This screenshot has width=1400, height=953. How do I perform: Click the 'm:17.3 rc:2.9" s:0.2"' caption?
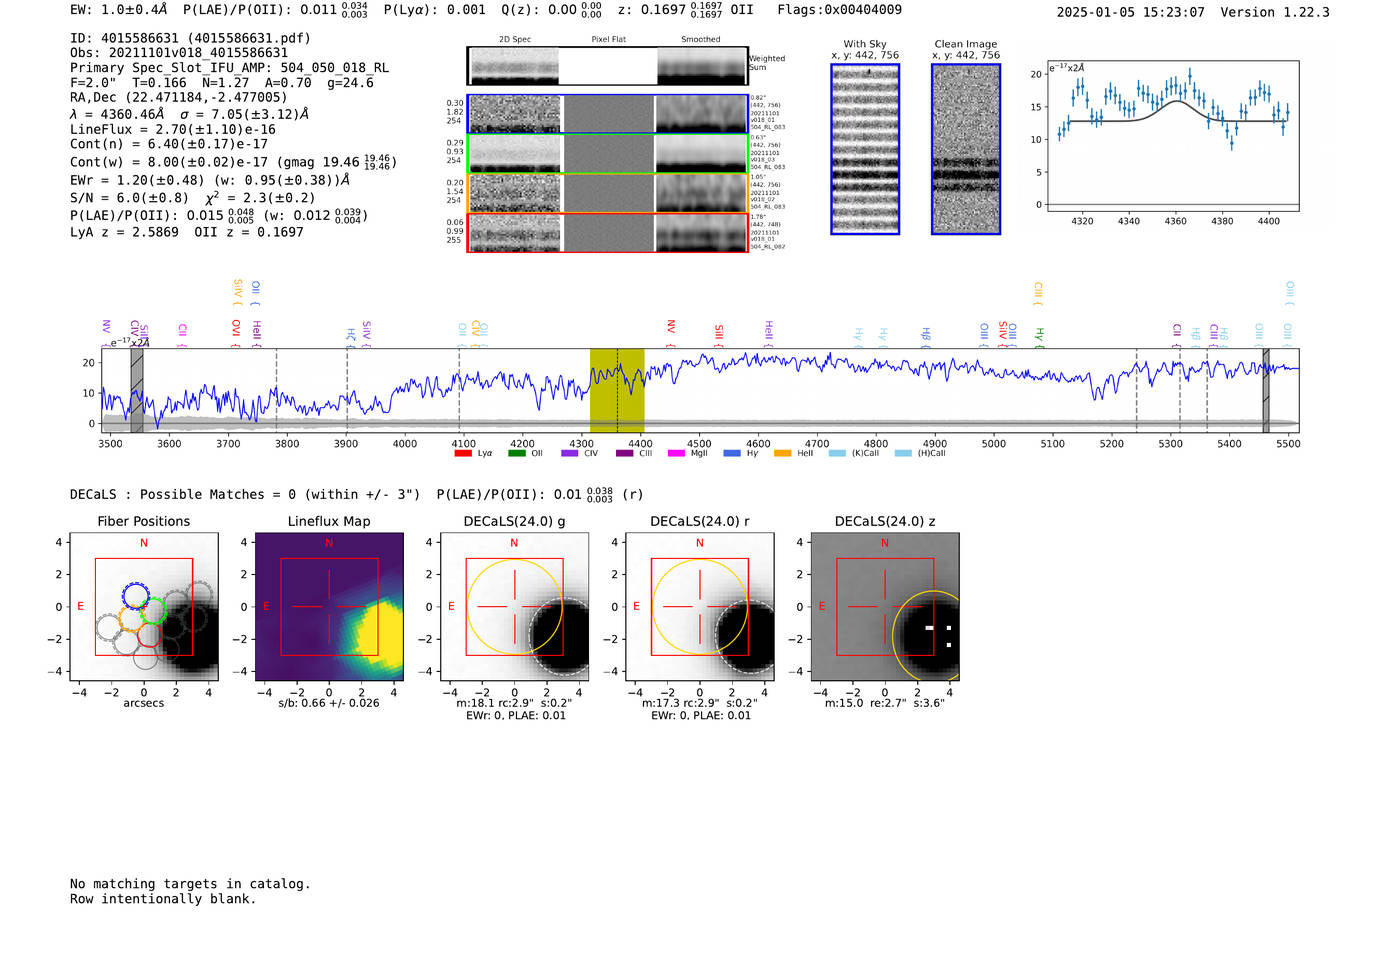[699, 703]
